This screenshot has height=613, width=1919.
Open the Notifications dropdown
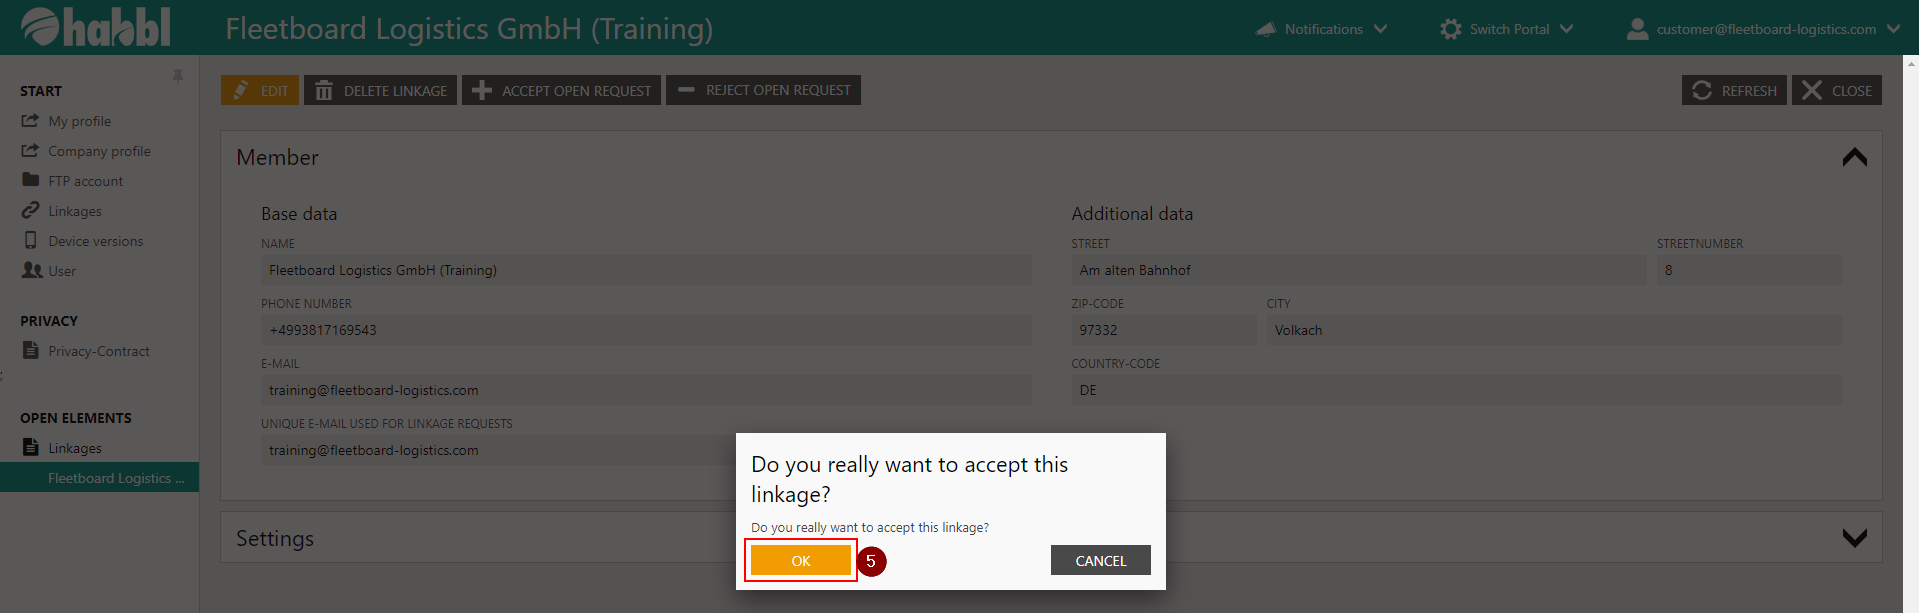(1322, 29)
